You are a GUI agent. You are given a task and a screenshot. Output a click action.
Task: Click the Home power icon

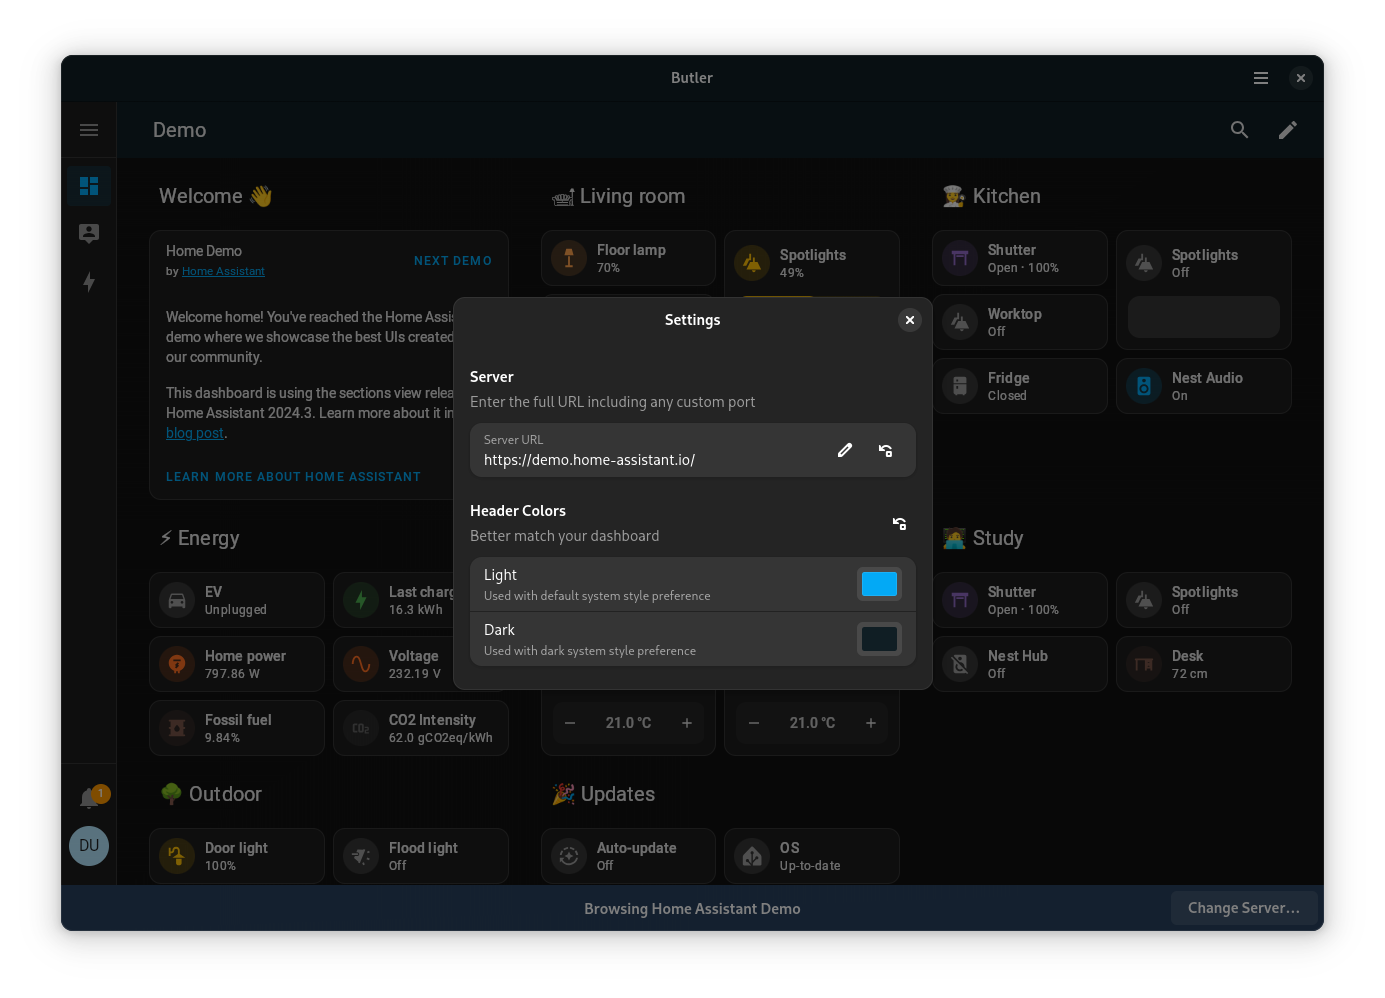[x=177, y=664]
